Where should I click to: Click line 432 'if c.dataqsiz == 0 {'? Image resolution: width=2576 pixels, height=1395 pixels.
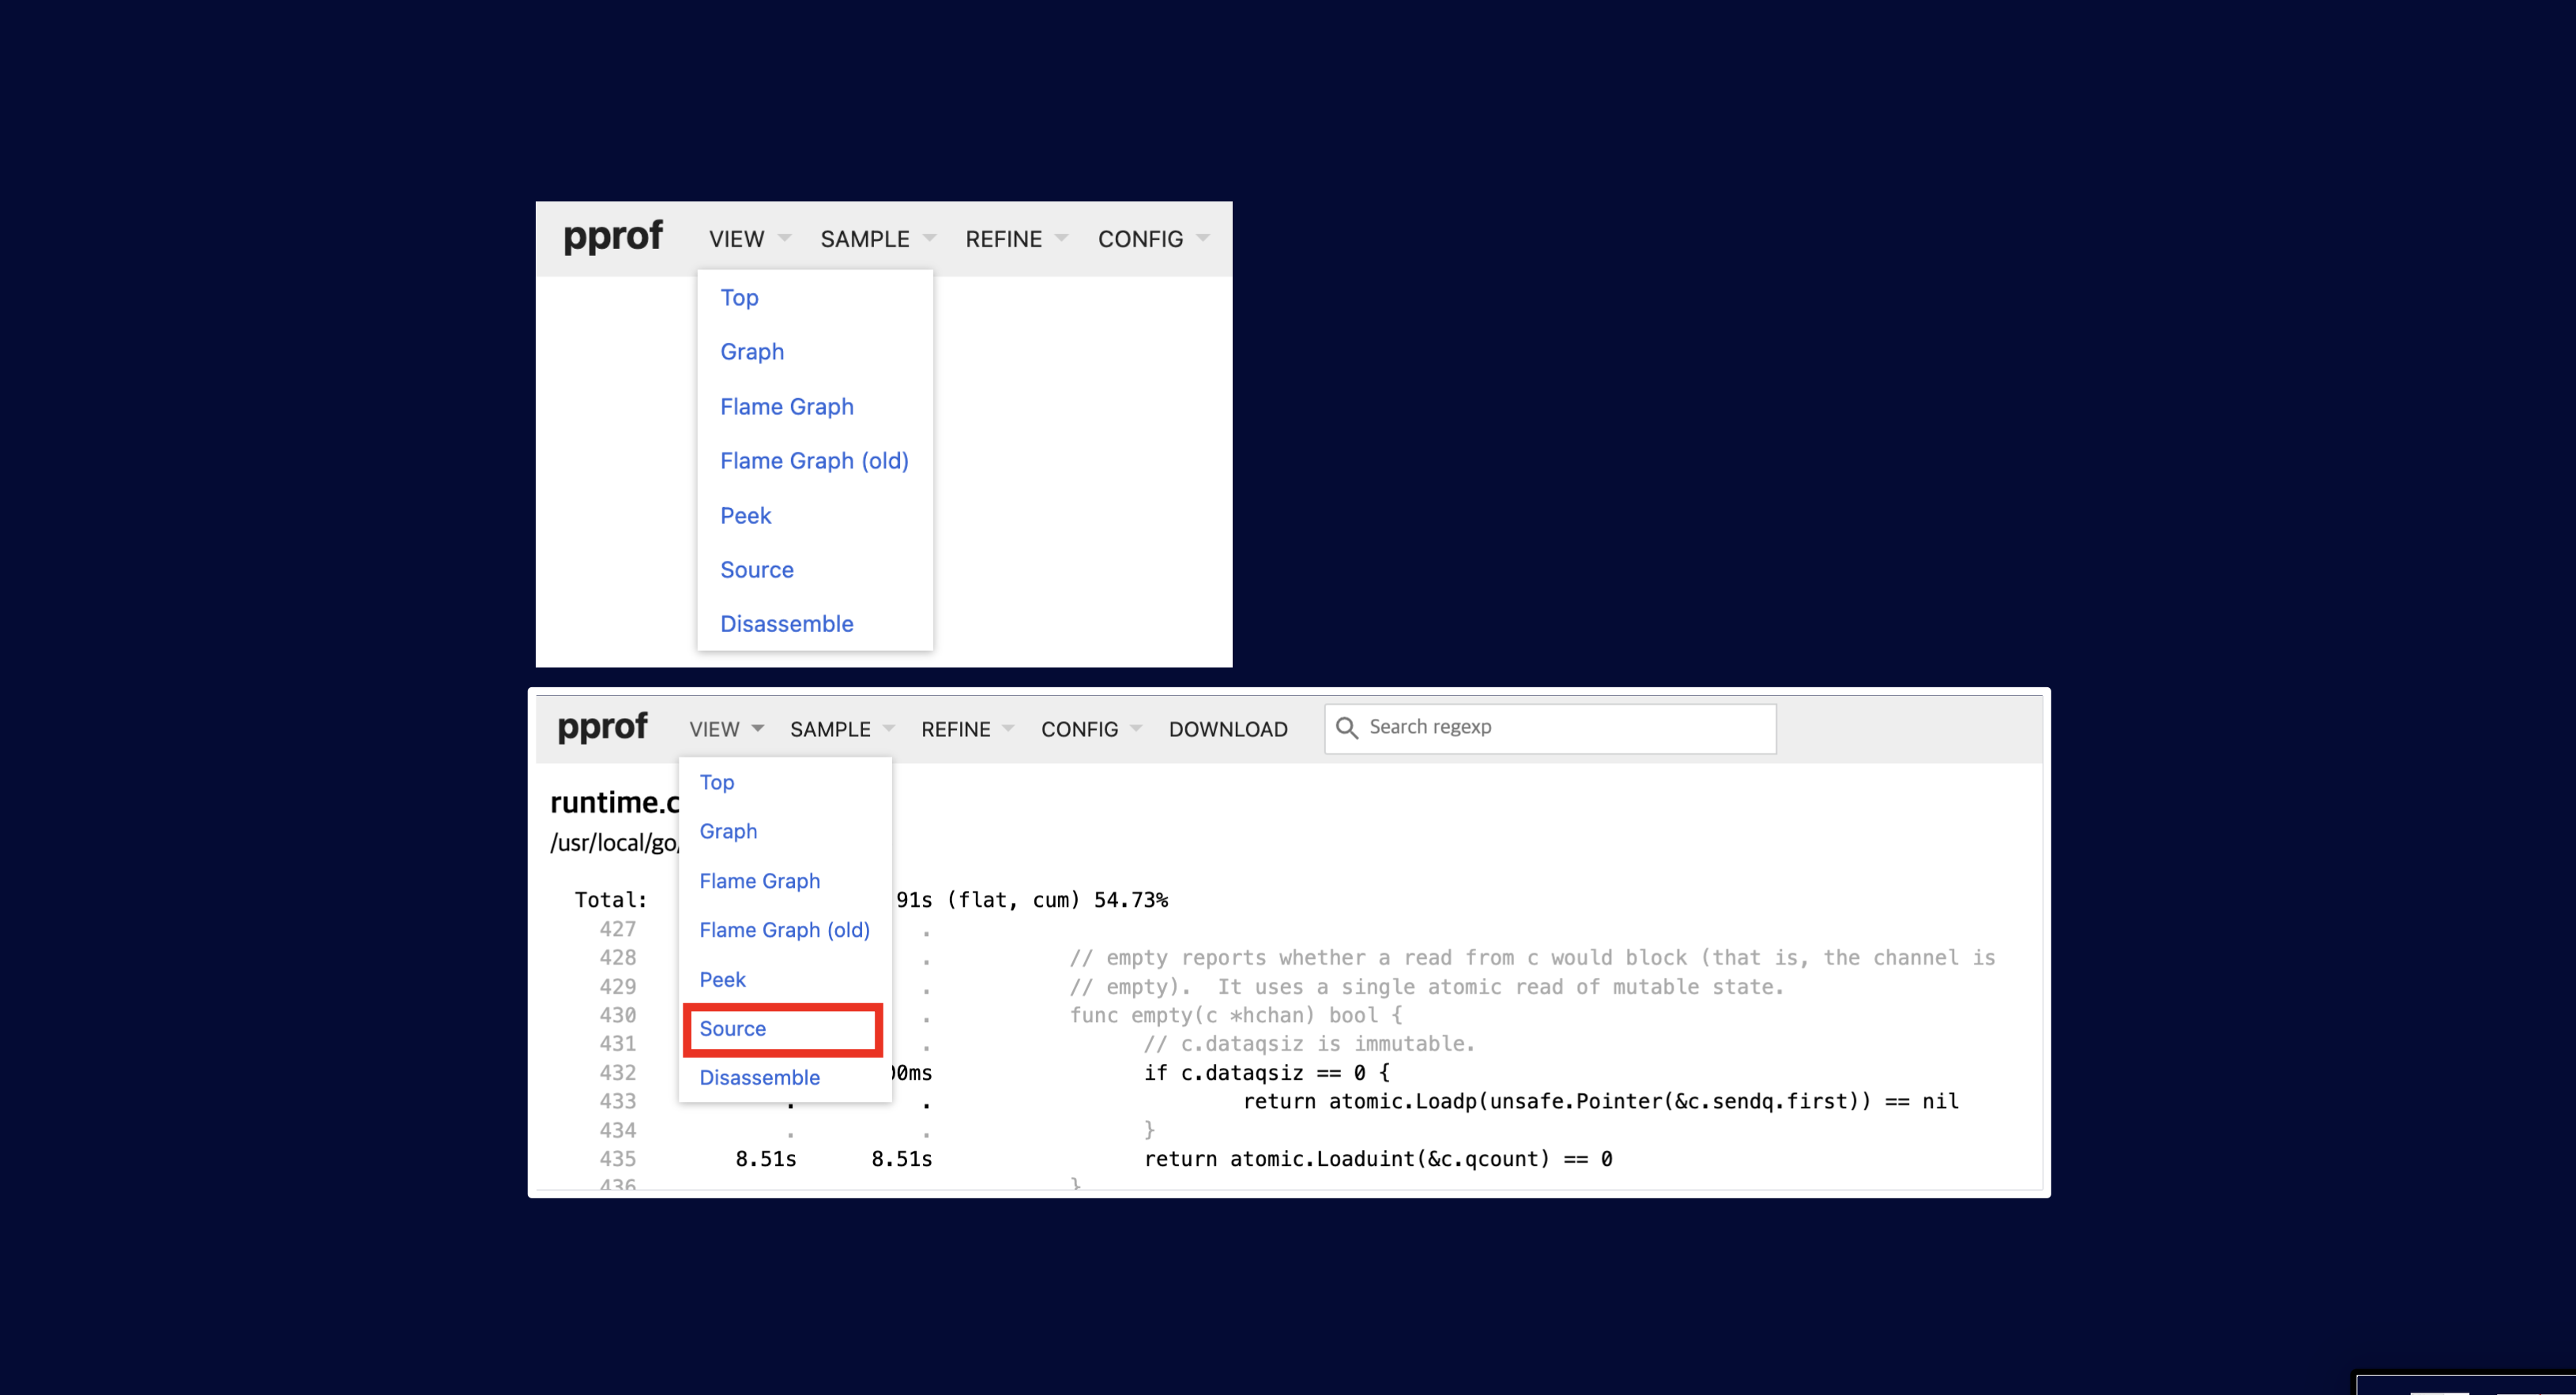[x=1266, y=1073]
